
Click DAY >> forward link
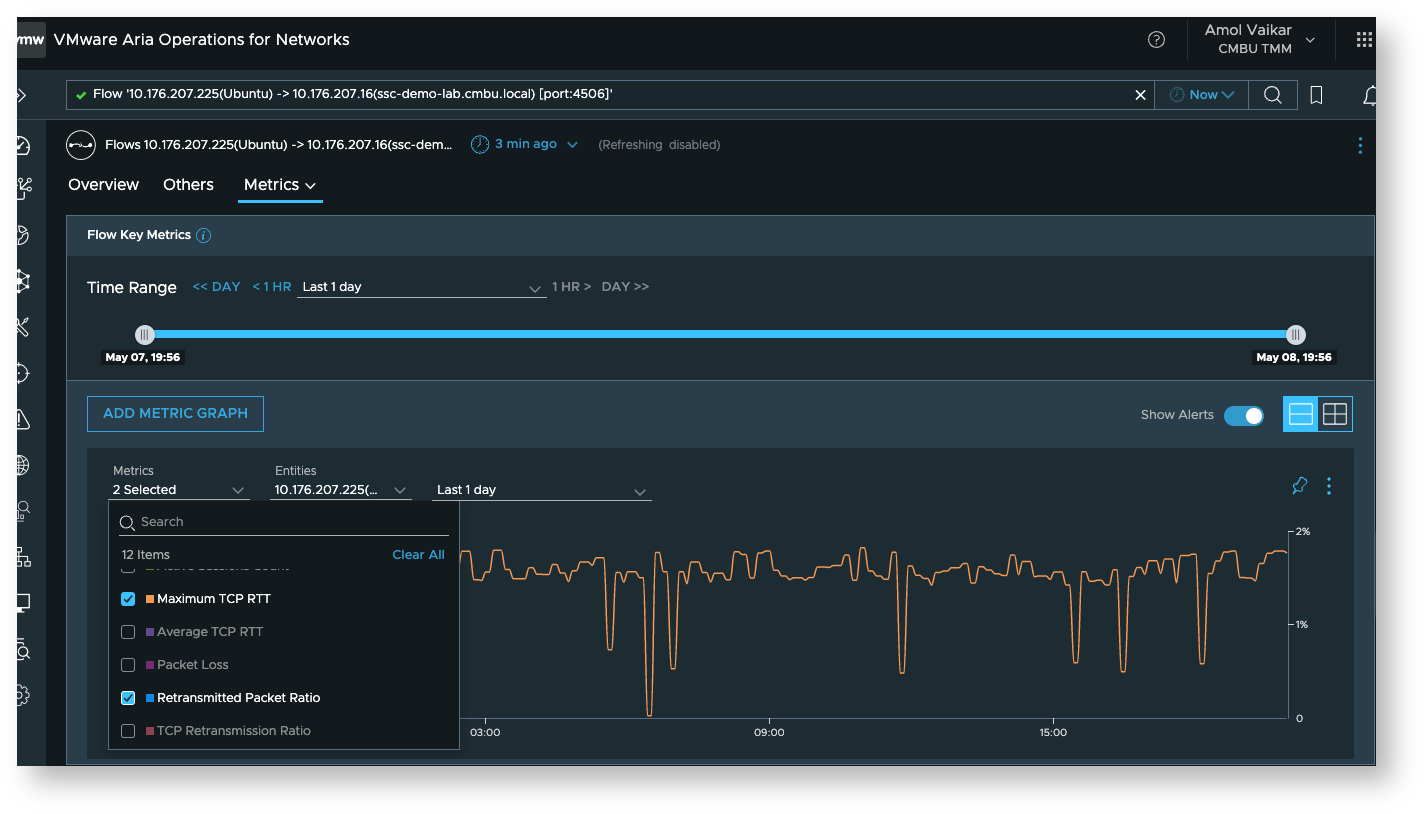(625, 287)
